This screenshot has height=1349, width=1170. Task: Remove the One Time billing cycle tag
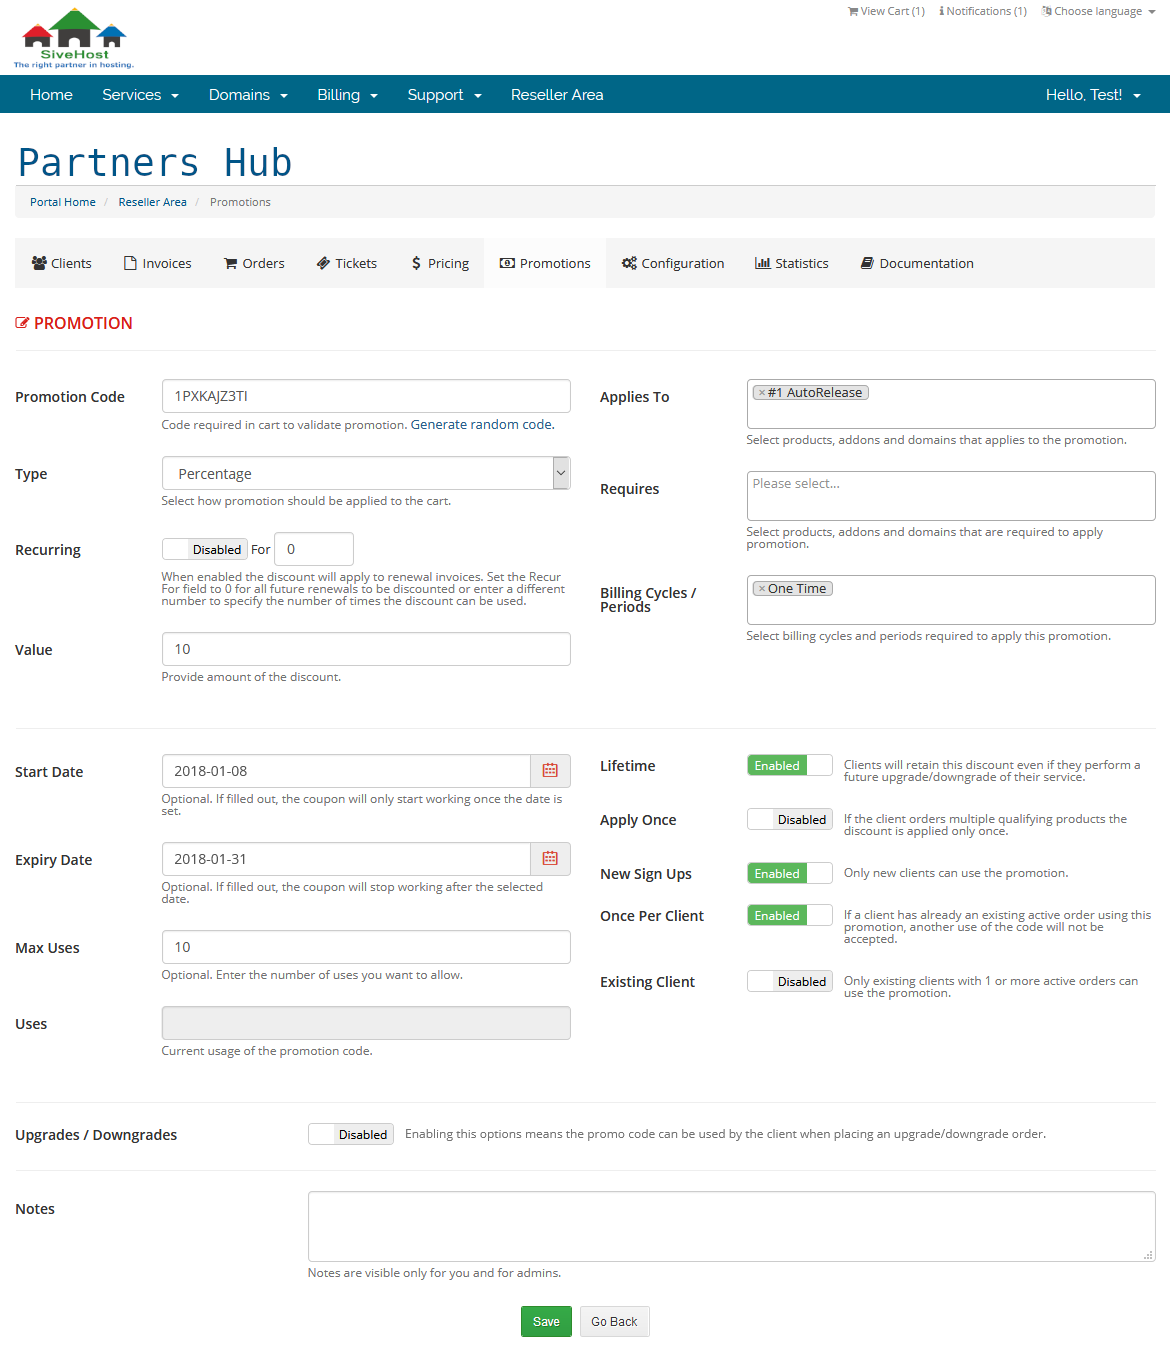coord(762,589)
